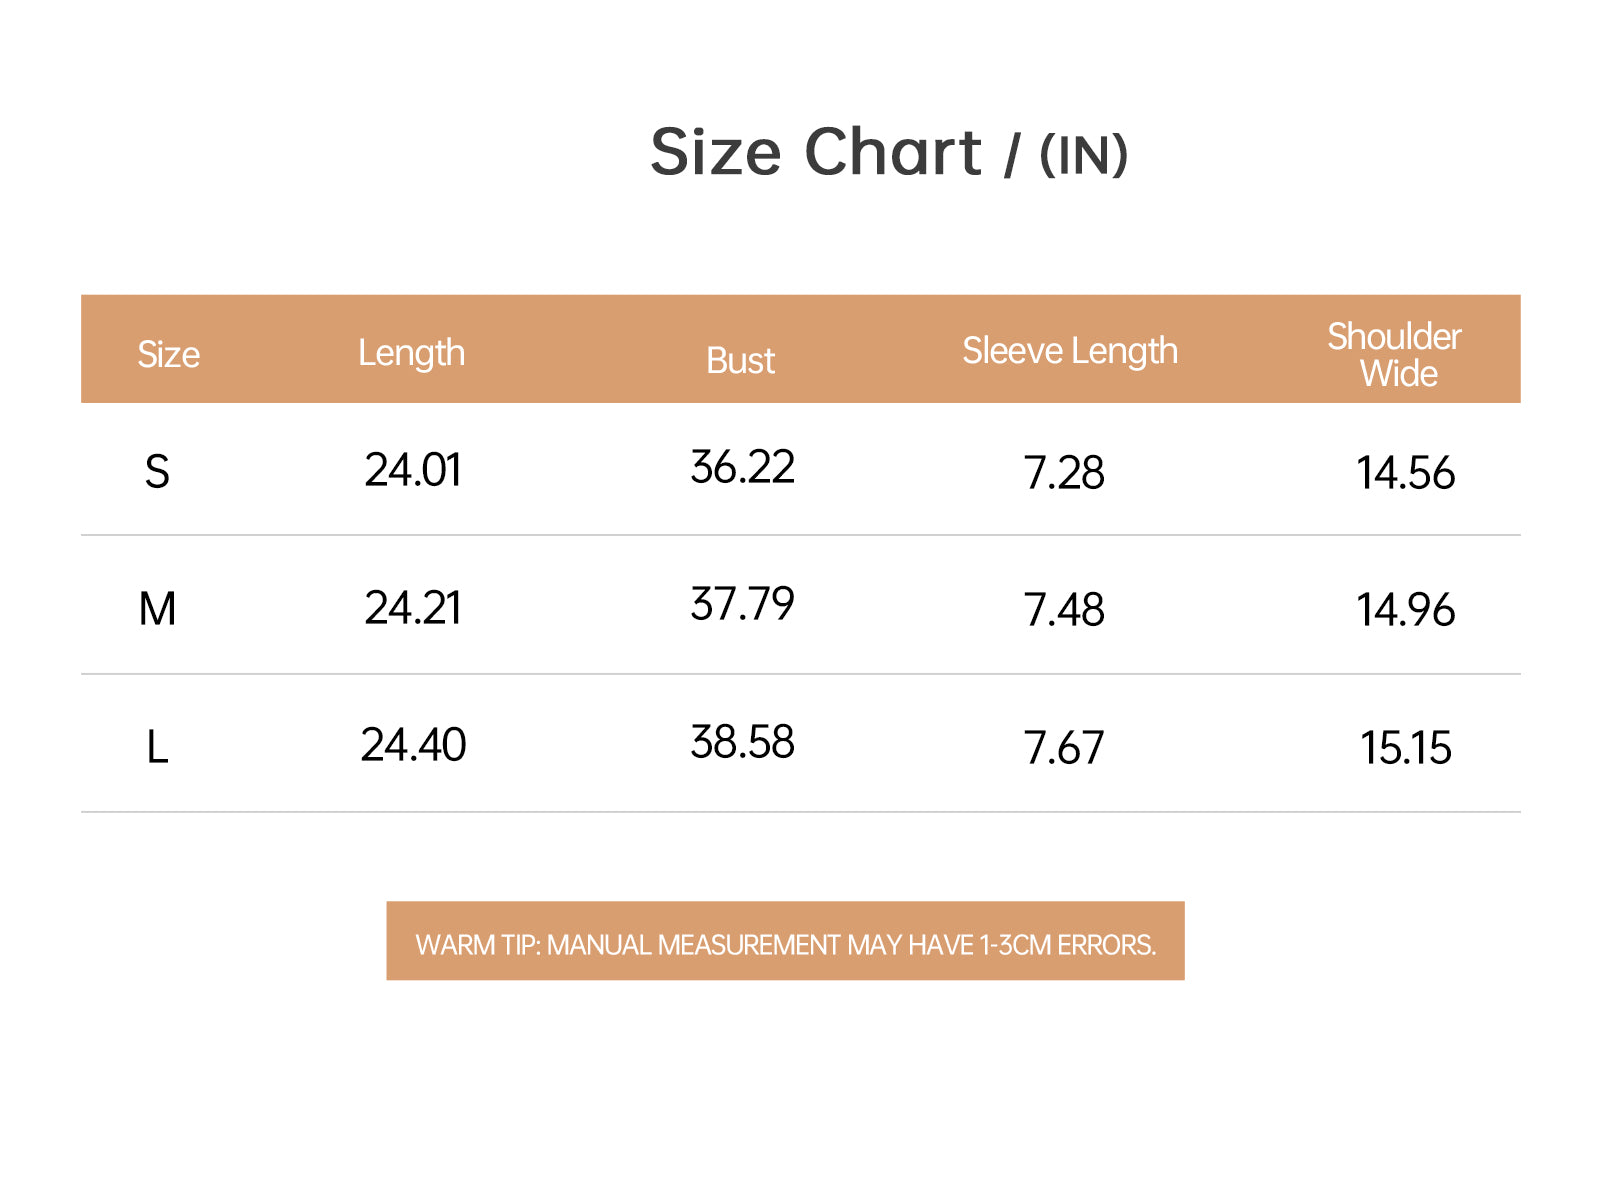Click the 24.01 length value
The image size is (1600, 1200).
413,470
